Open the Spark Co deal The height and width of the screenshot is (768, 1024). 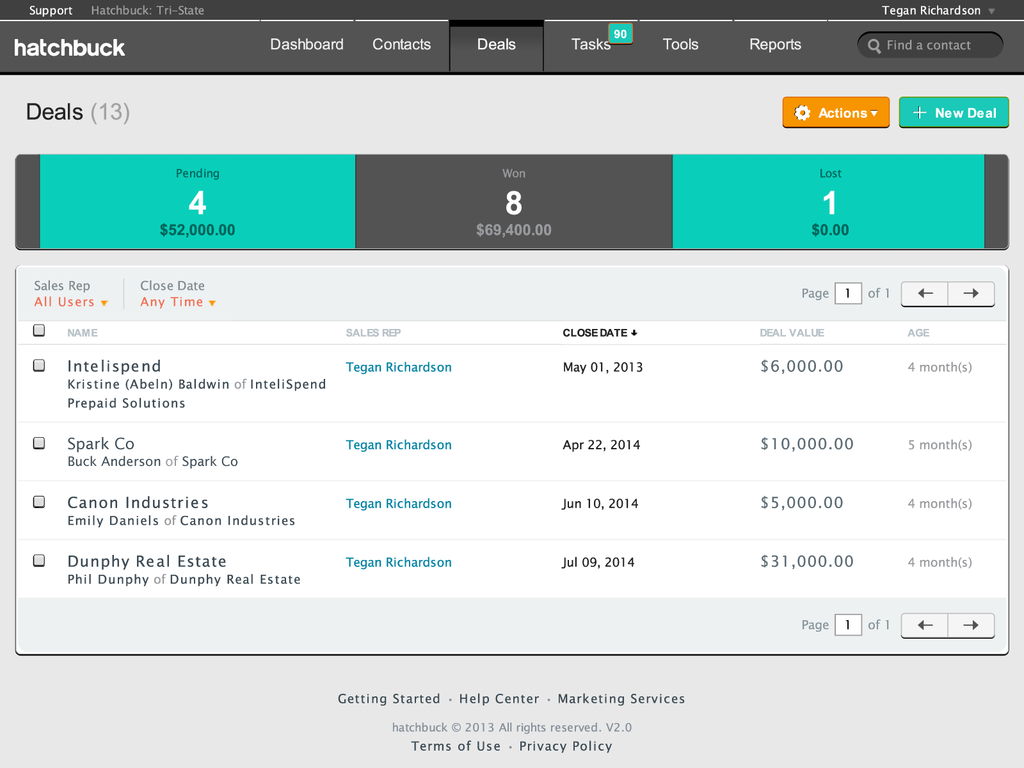(101, 443)
